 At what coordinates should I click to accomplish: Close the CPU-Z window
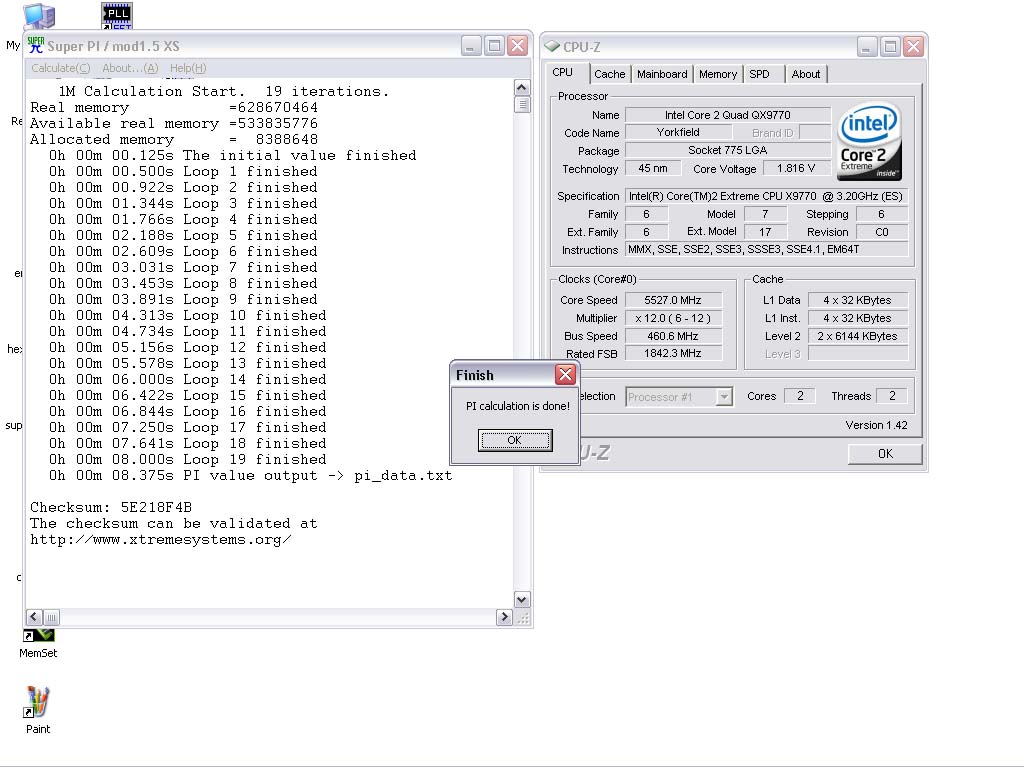coord(914,47)
